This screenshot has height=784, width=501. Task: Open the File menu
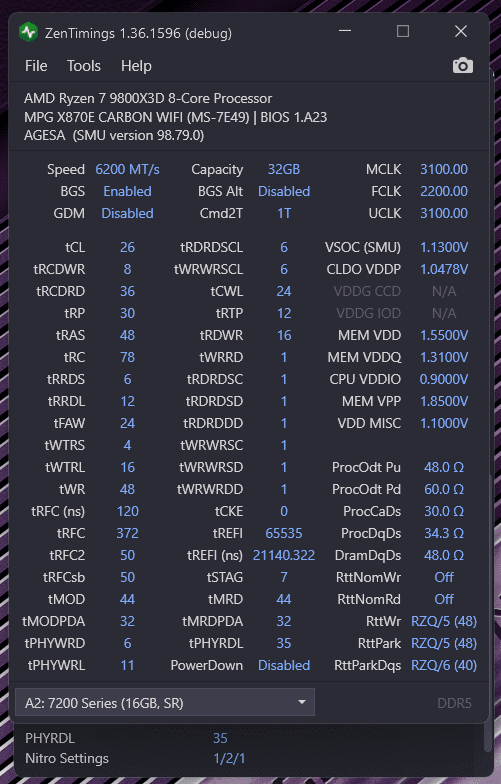[x=36, y=66]
